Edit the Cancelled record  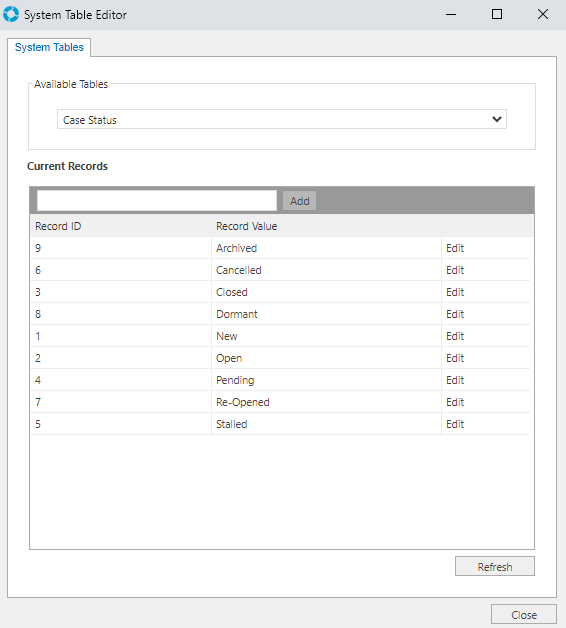pyautogui.click(x=455, y=270)
